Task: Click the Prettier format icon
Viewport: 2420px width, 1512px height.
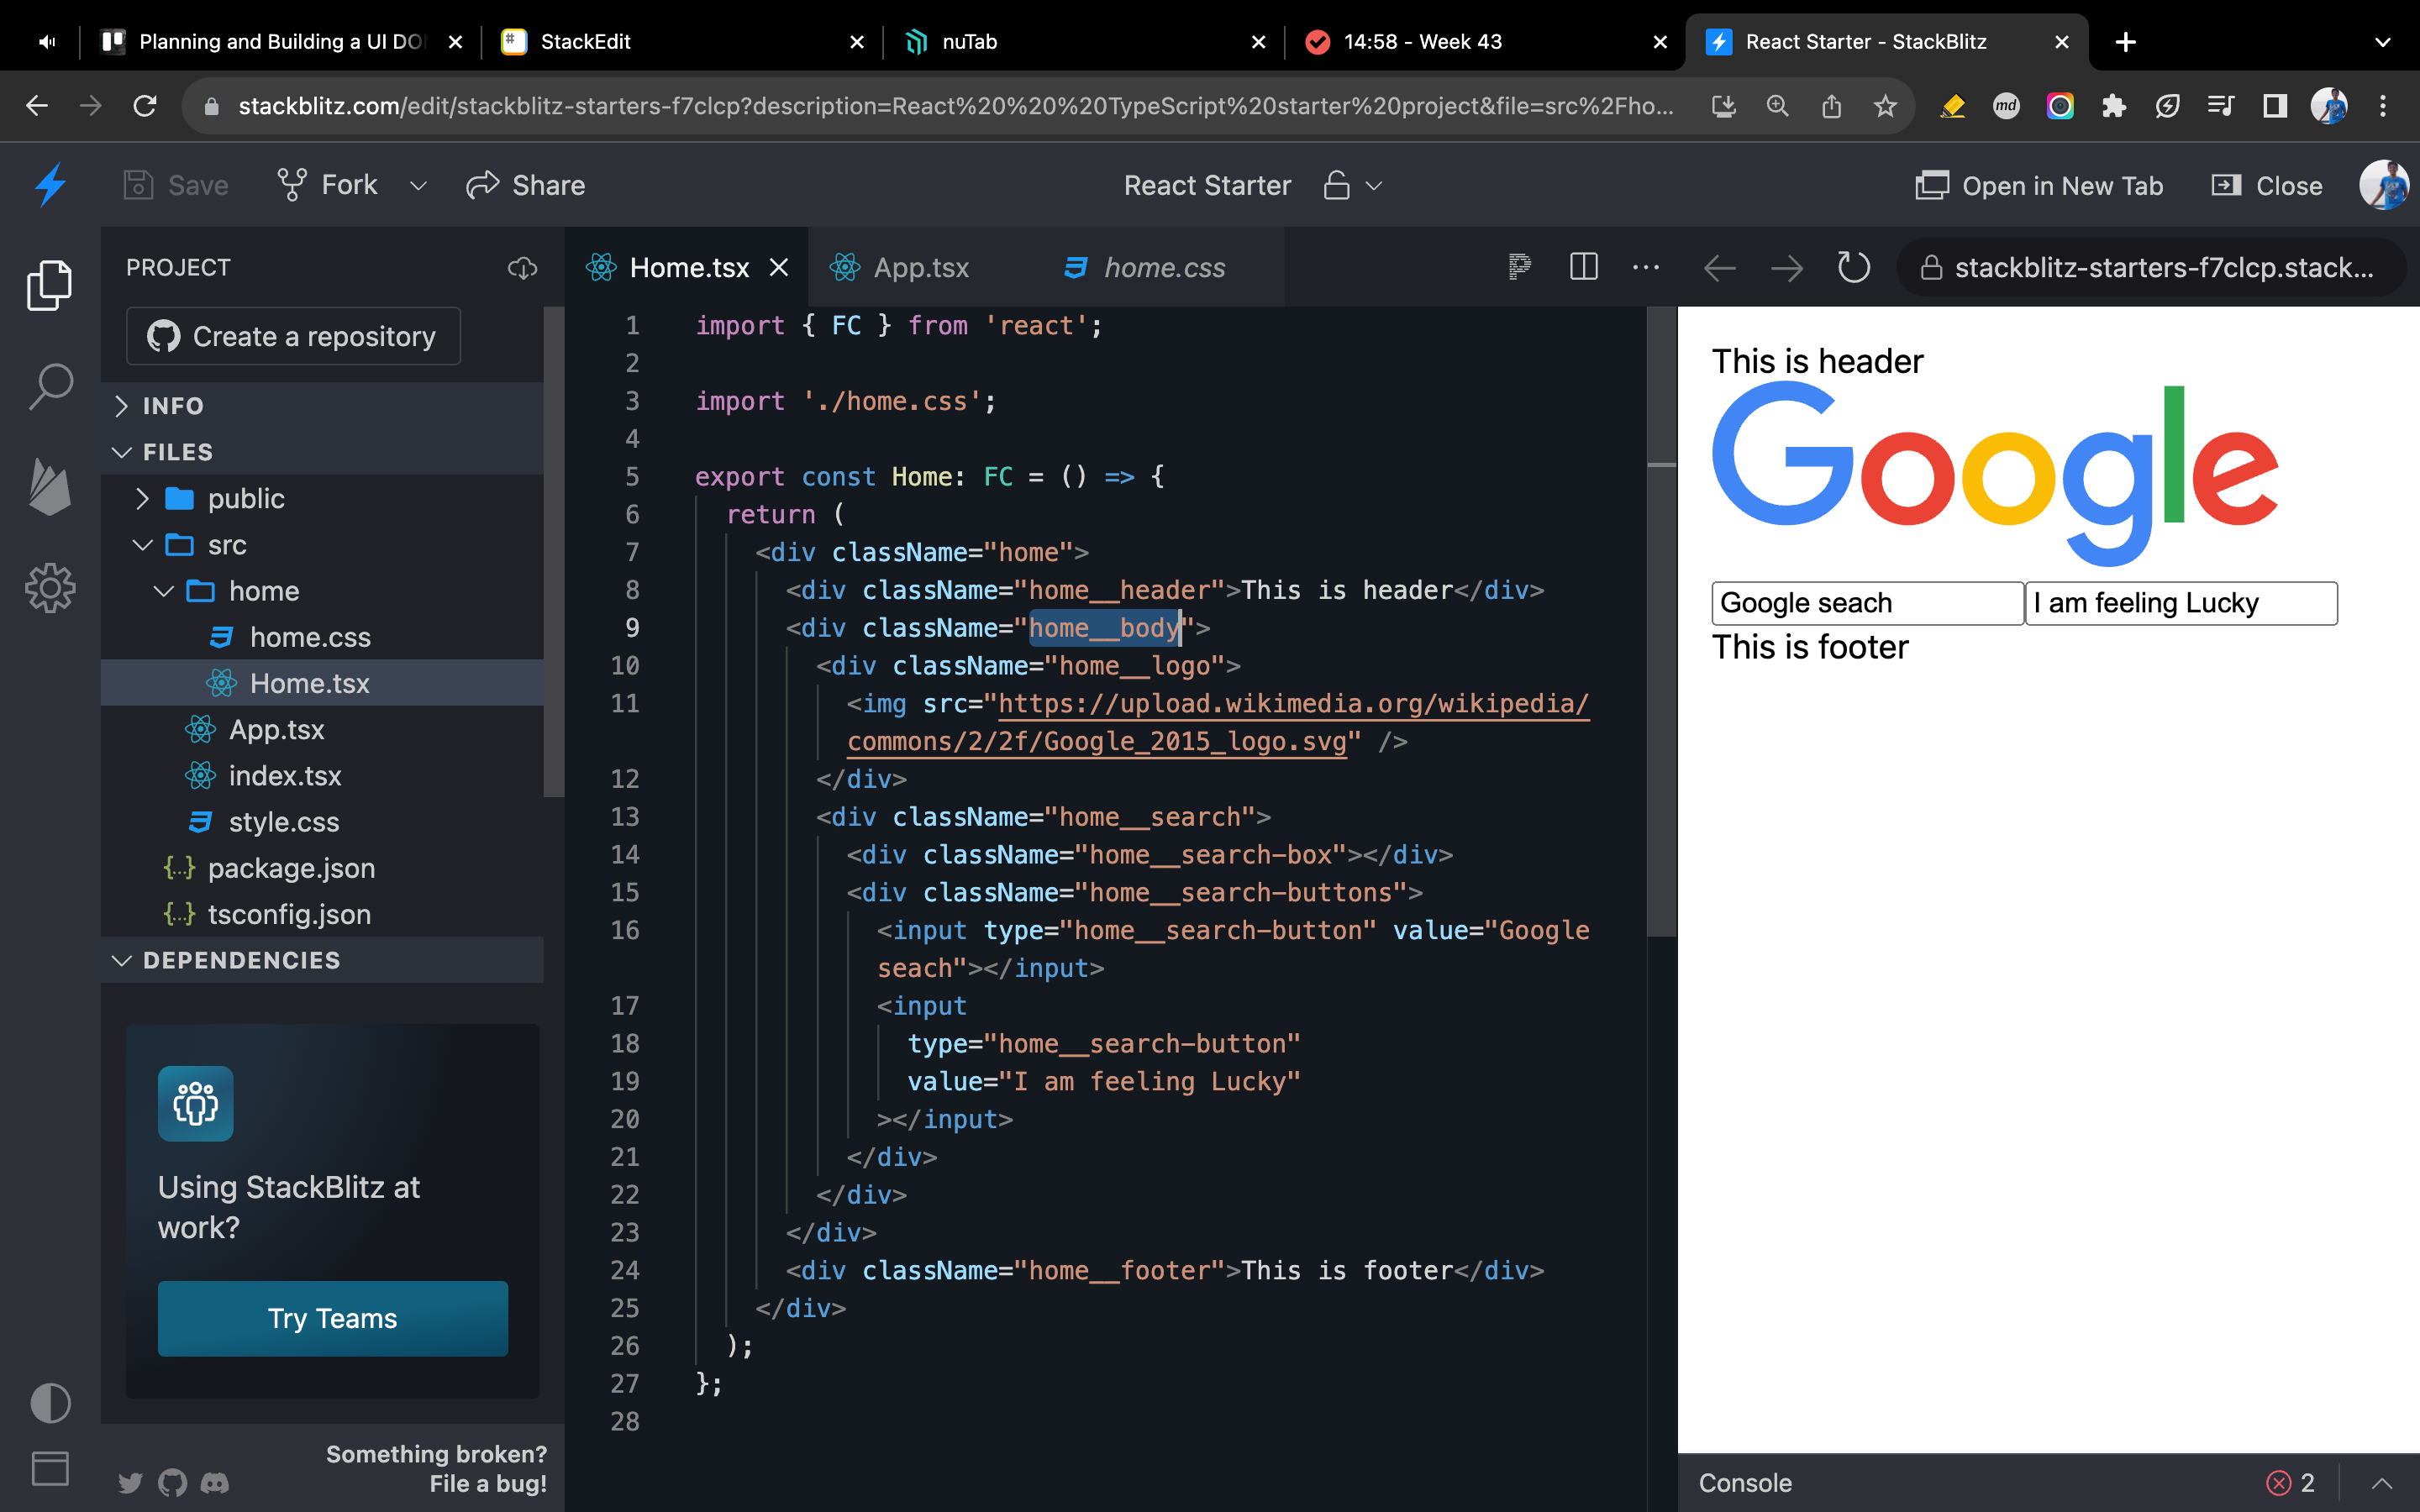Action: click(1519, 267)
